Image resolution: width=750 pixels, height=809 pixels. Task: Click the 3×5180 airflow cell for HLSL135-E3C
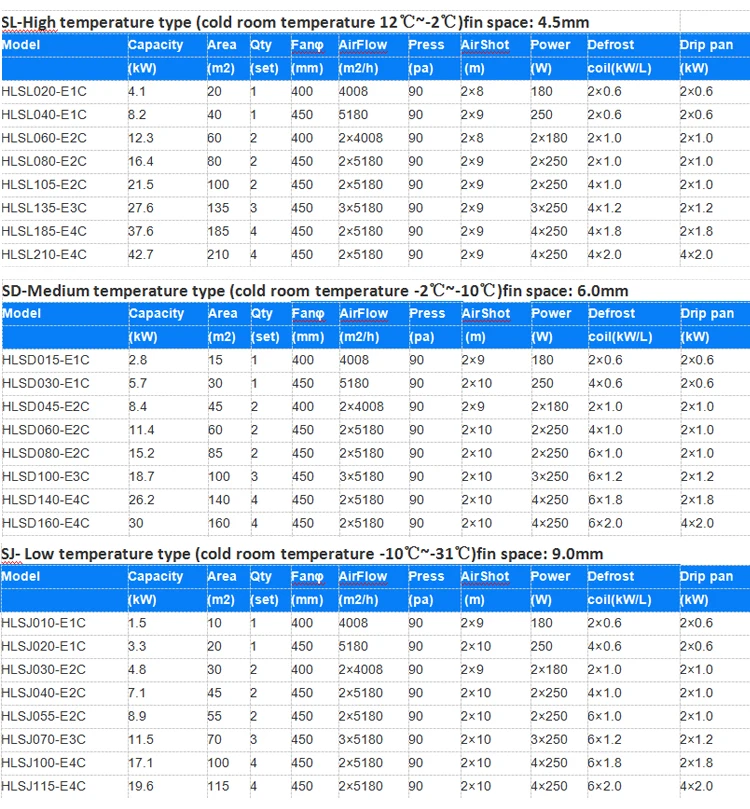click(362, 208)
